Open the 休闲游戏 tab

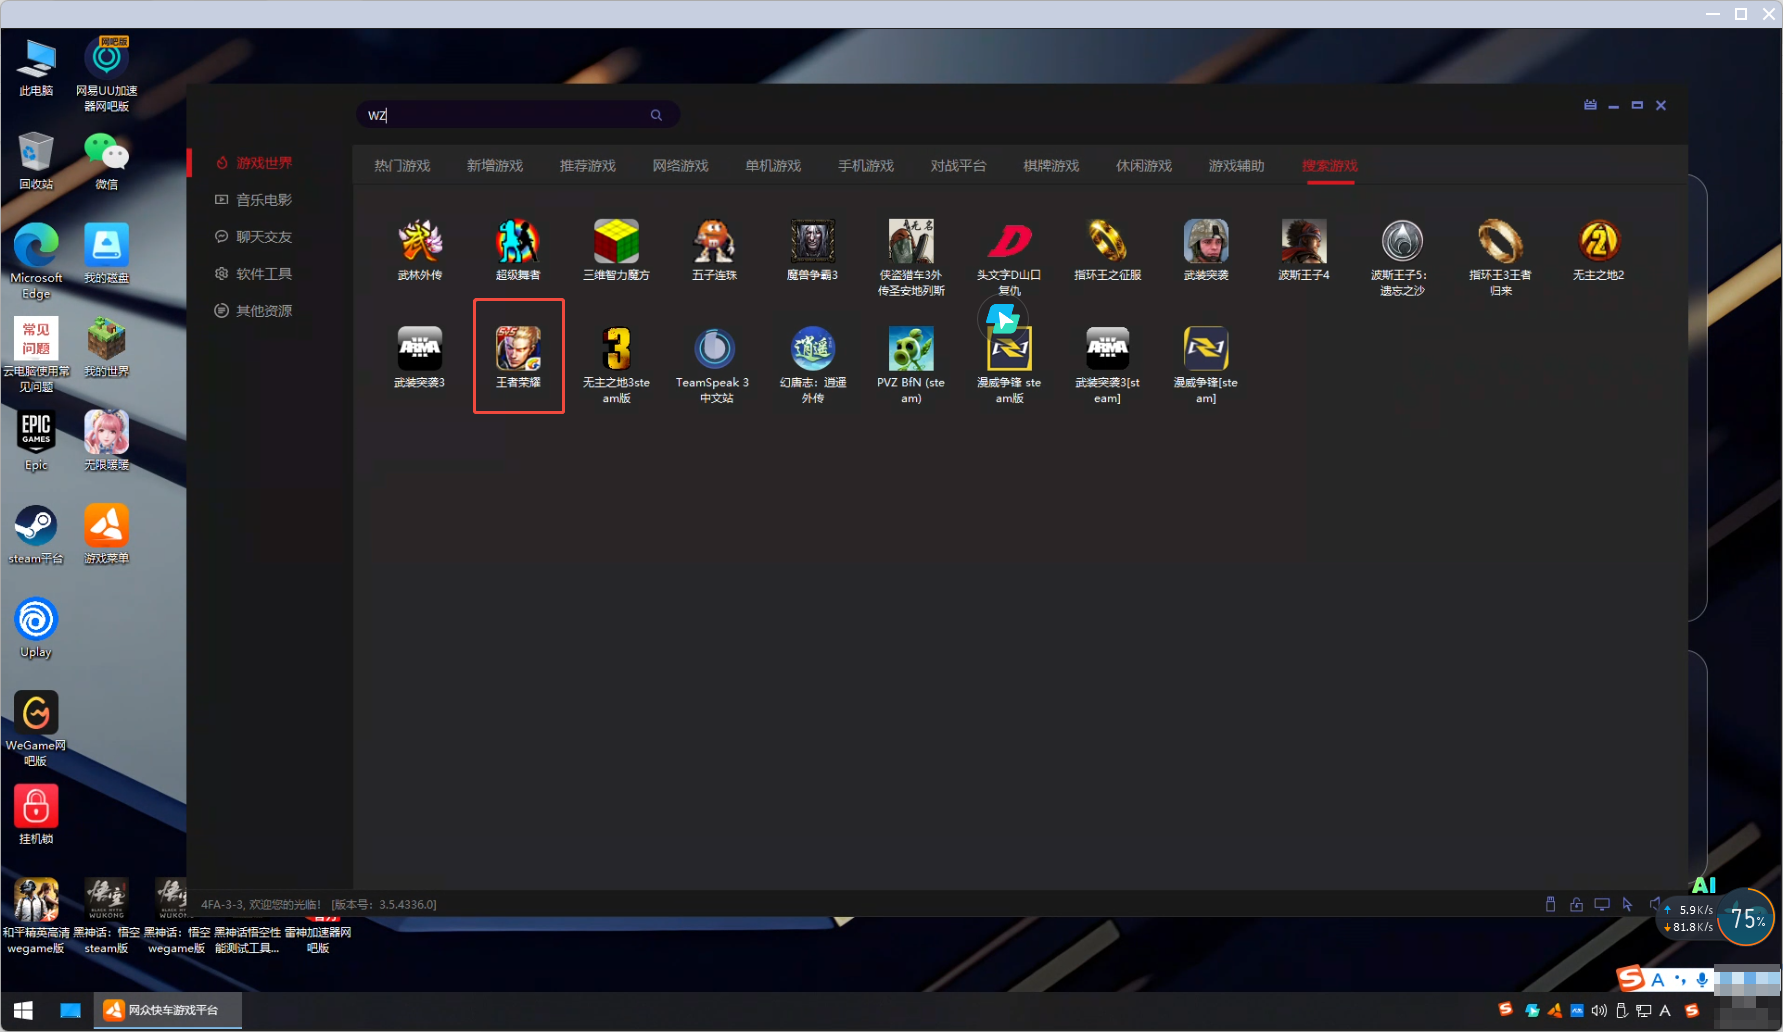coord(1144,166)
